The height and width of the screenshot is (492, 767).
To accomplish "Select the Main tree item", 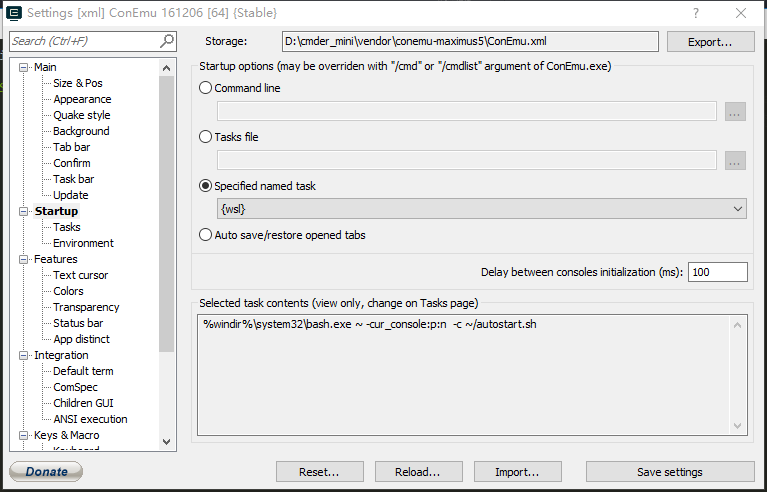I will point(45,67).
